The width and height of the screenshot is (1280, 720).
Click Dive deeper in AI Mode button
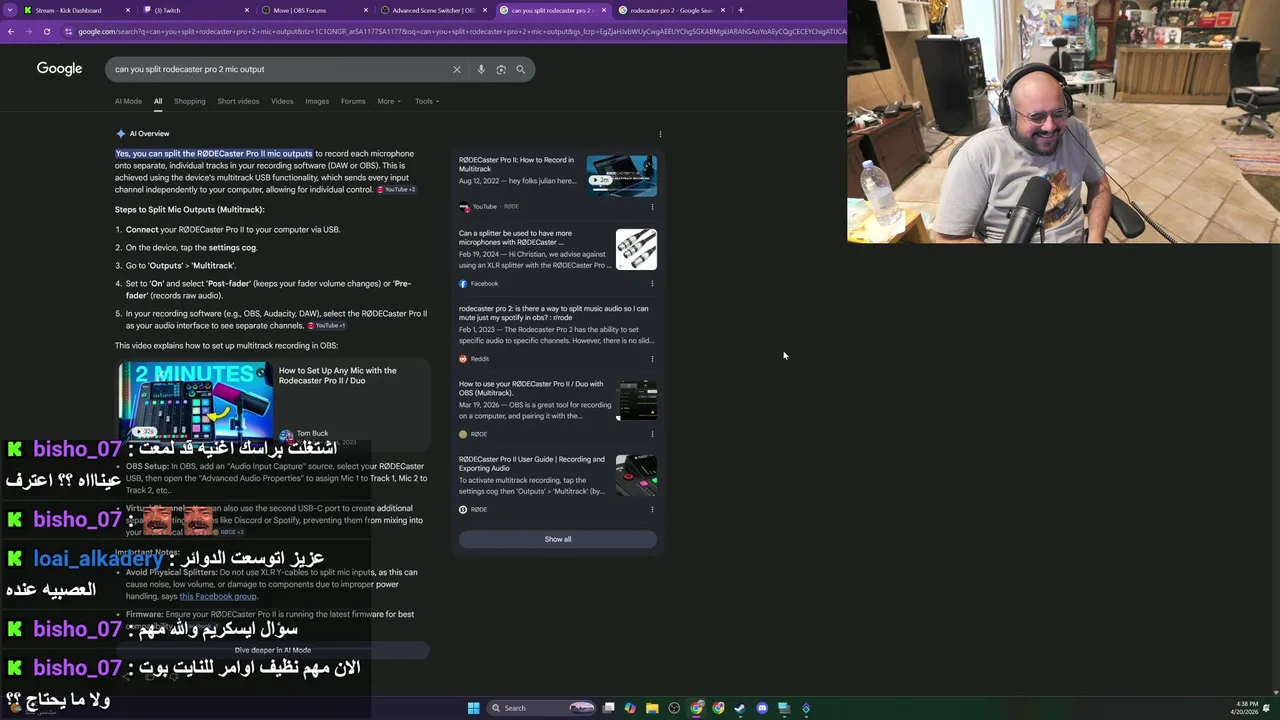click(x=272, y=650)
